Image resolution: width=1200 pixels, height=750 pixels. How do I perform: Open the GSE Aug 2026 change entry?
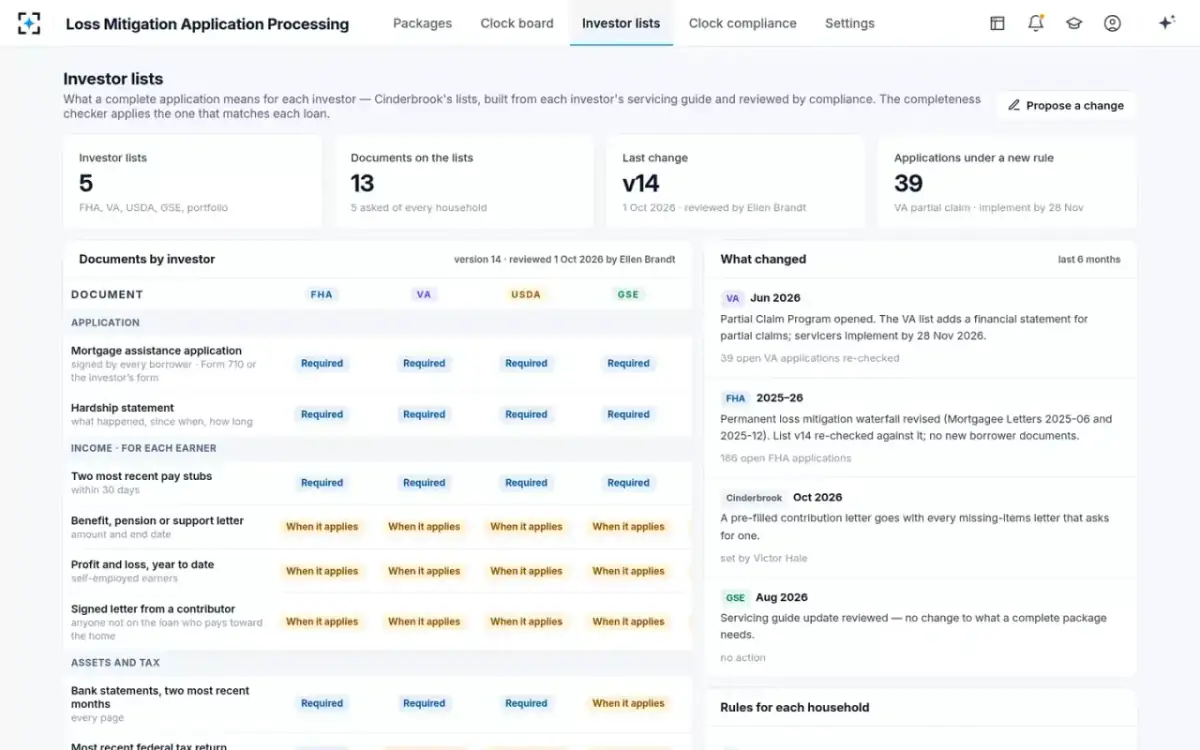pyautogui.click(x=920, y=627)
